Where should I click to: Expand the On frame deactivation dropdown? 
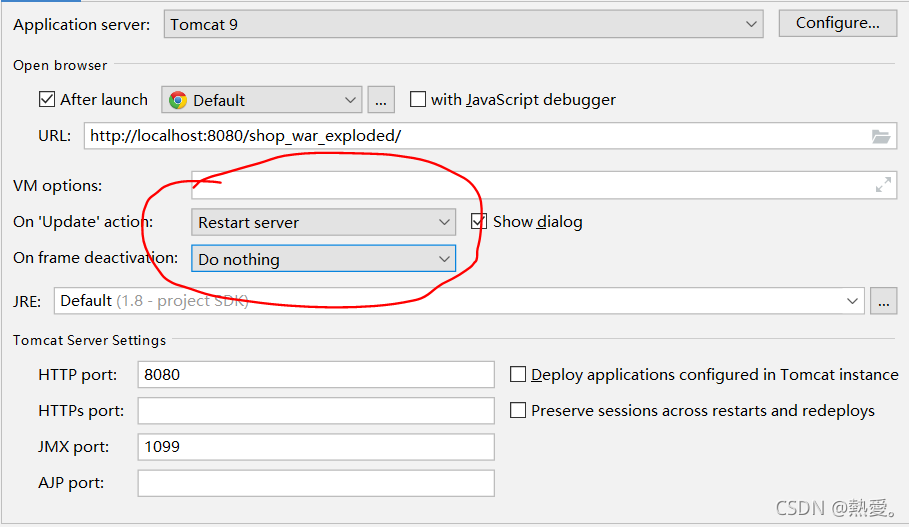[323, 260]
